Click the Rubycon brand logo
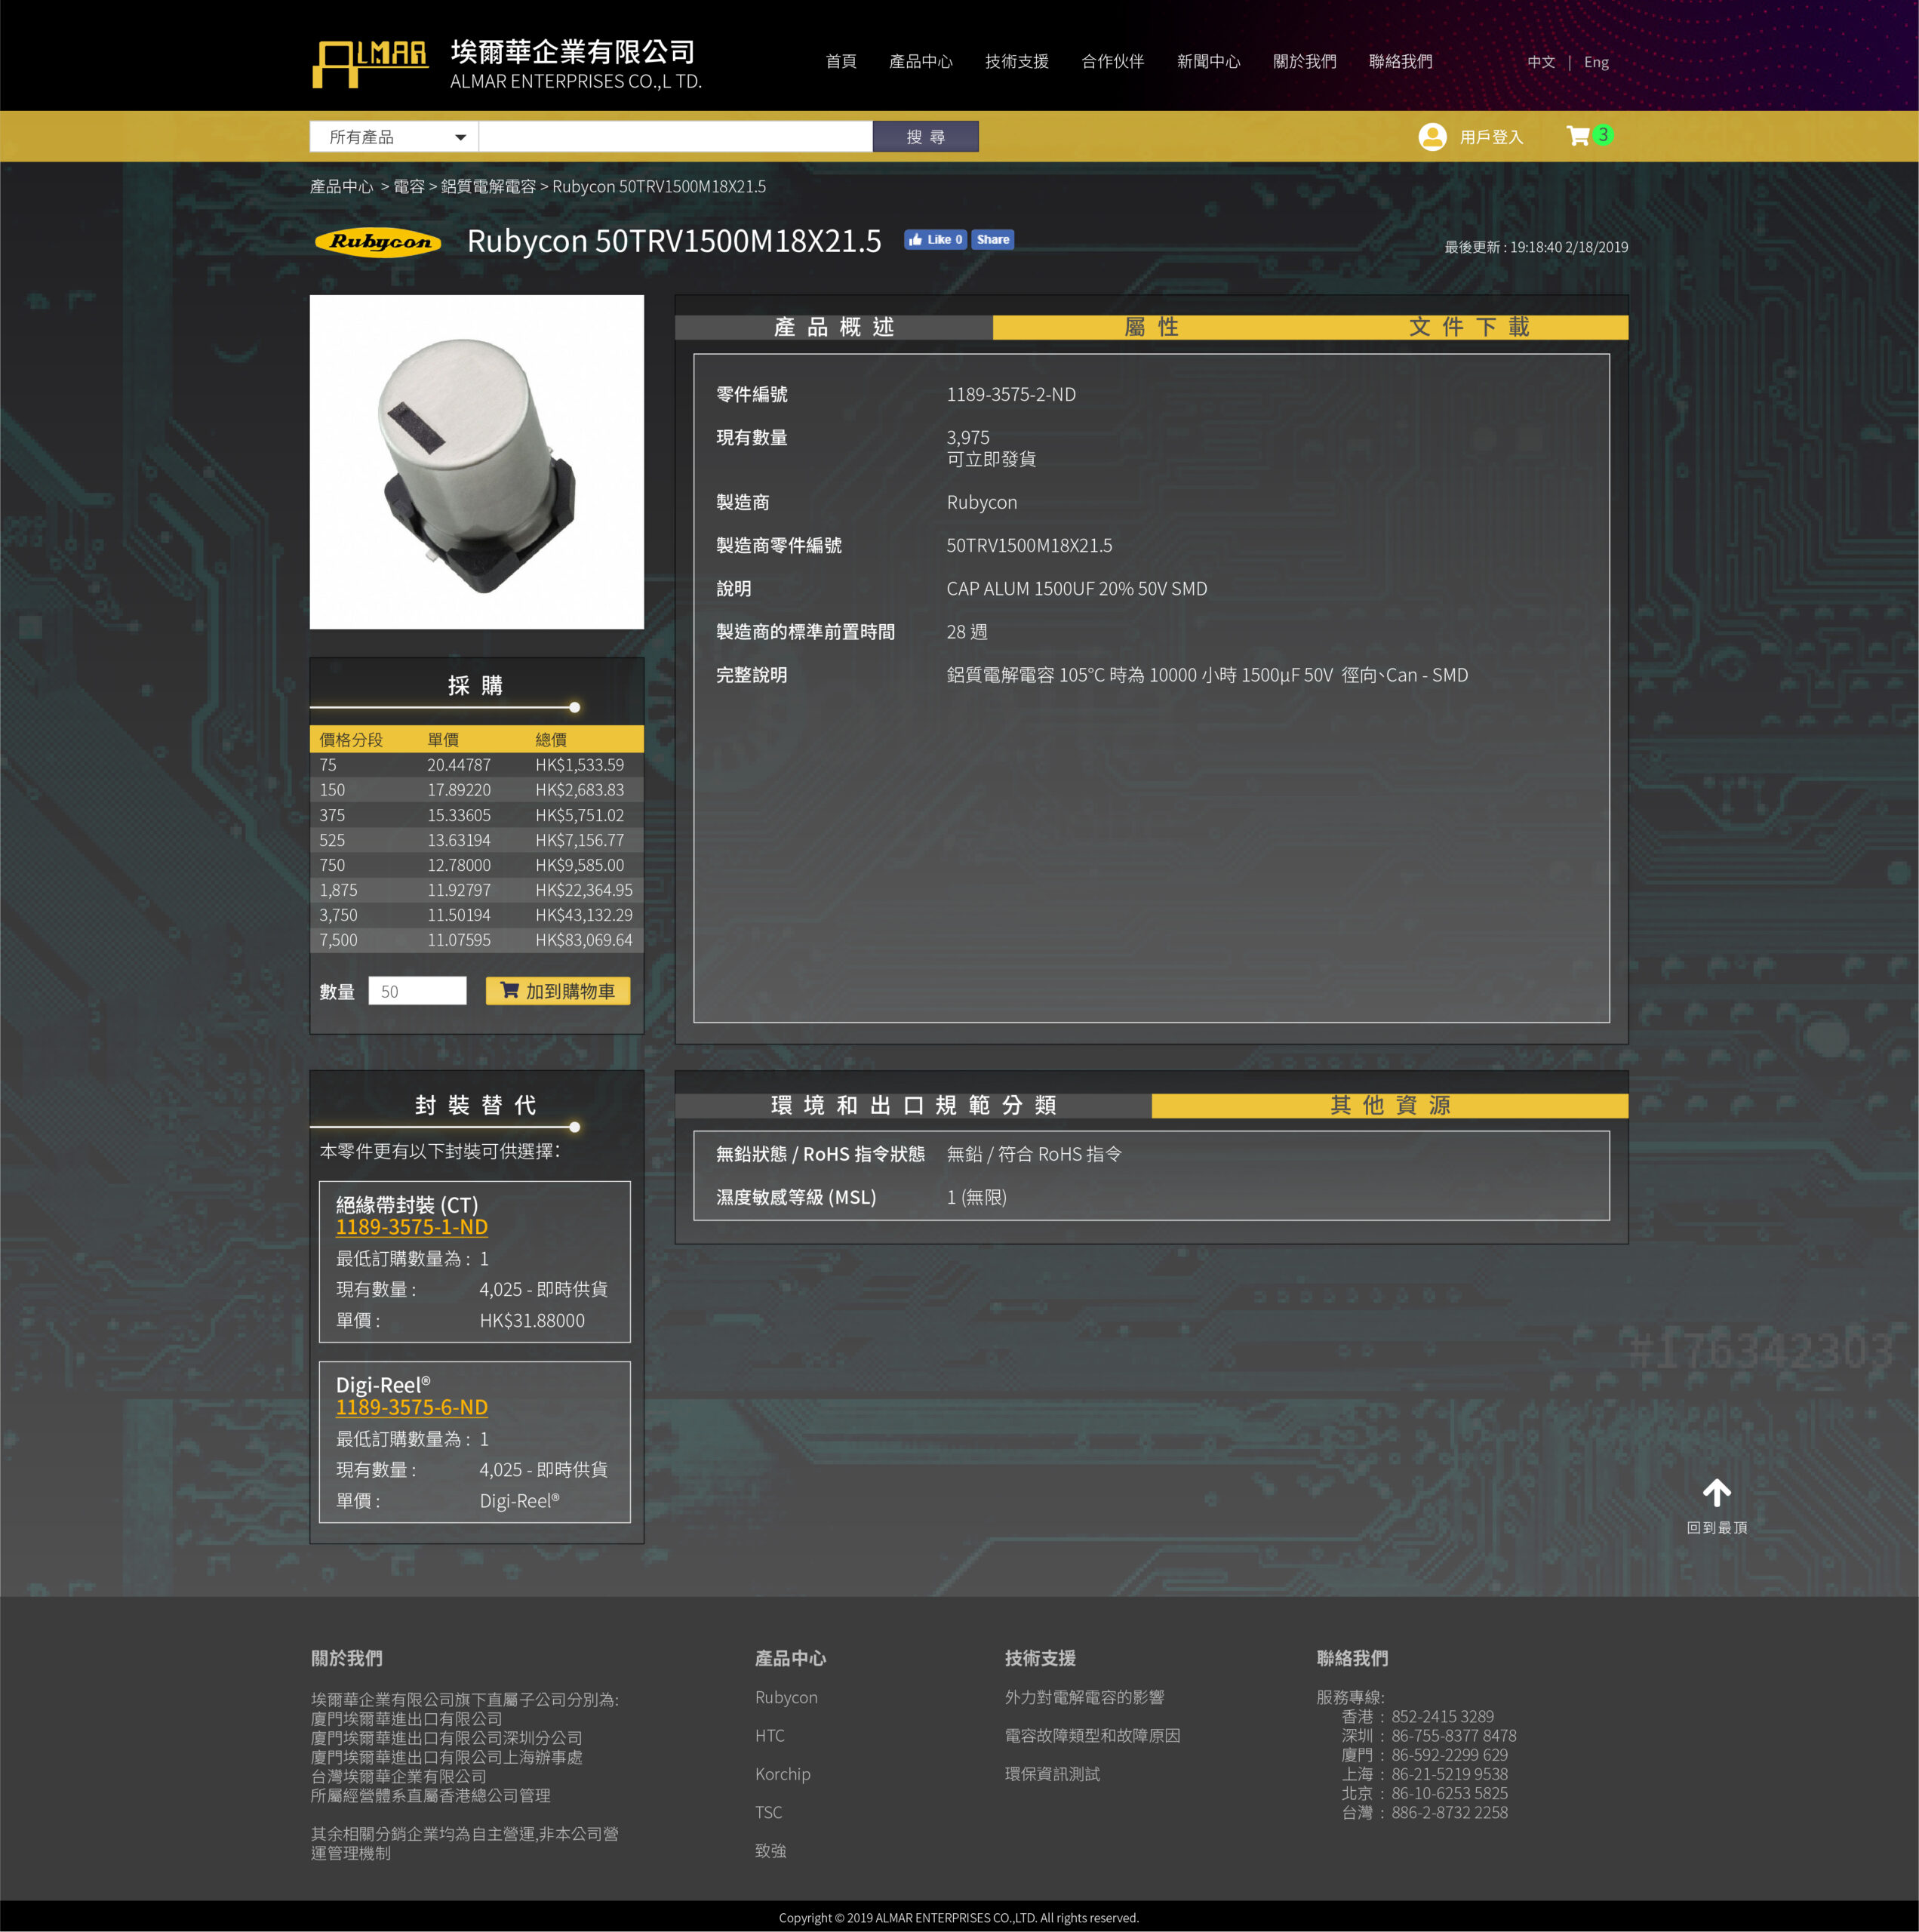 (x=378, y=242)
